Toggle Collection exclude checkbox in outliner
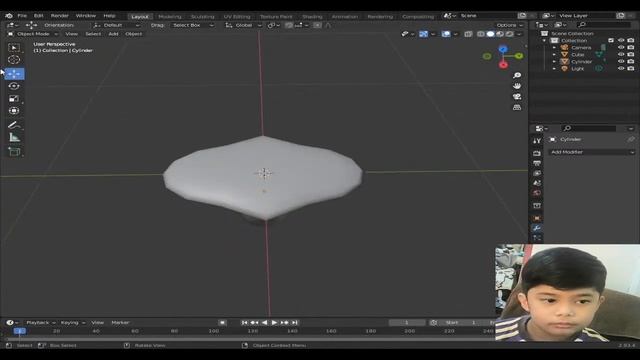 [611, 40]
